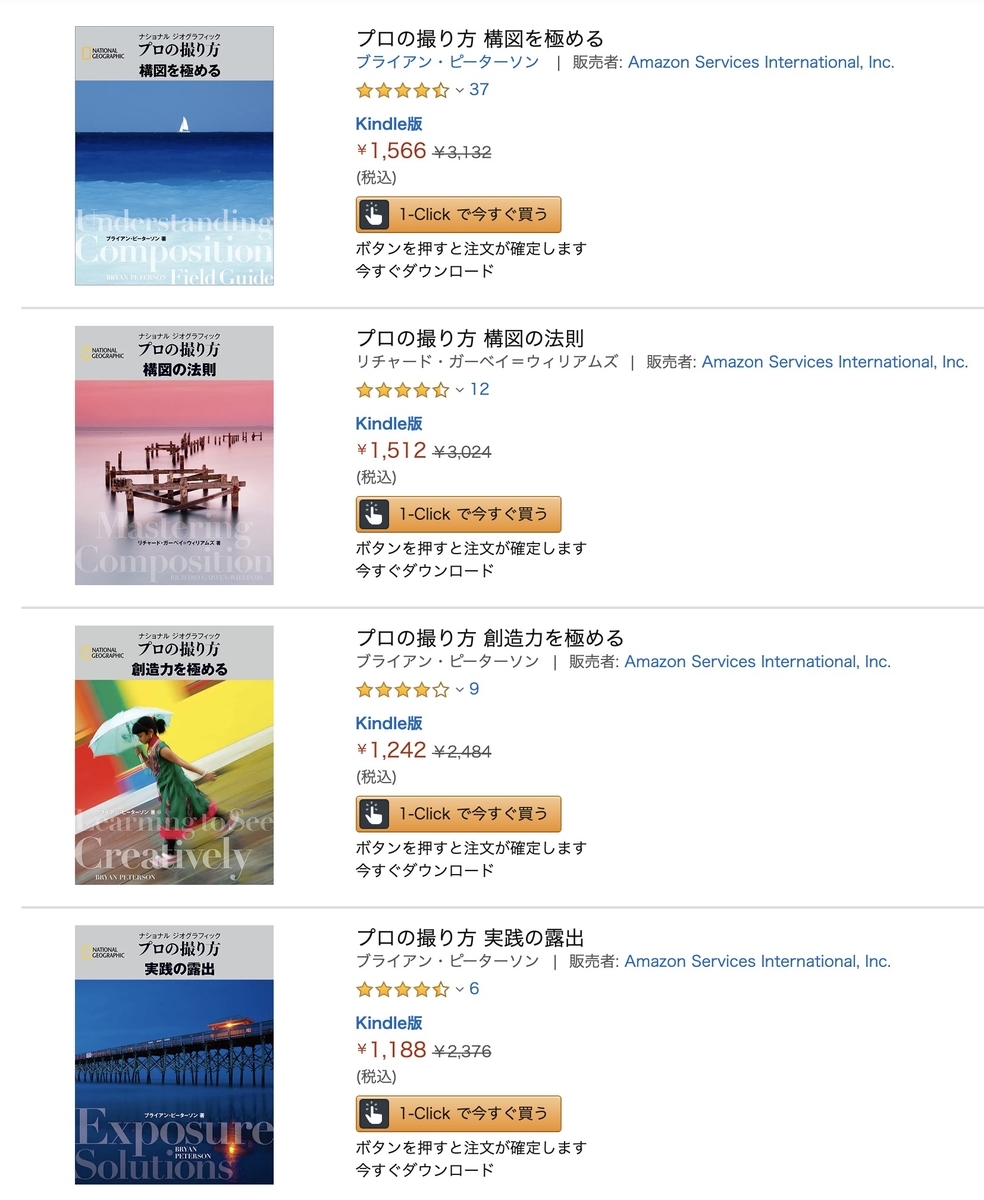Buy 実践の露出 with 1-Click
Image resolution: width=984 pixels, height=1200 pixels.
(x=458, y=1113)
